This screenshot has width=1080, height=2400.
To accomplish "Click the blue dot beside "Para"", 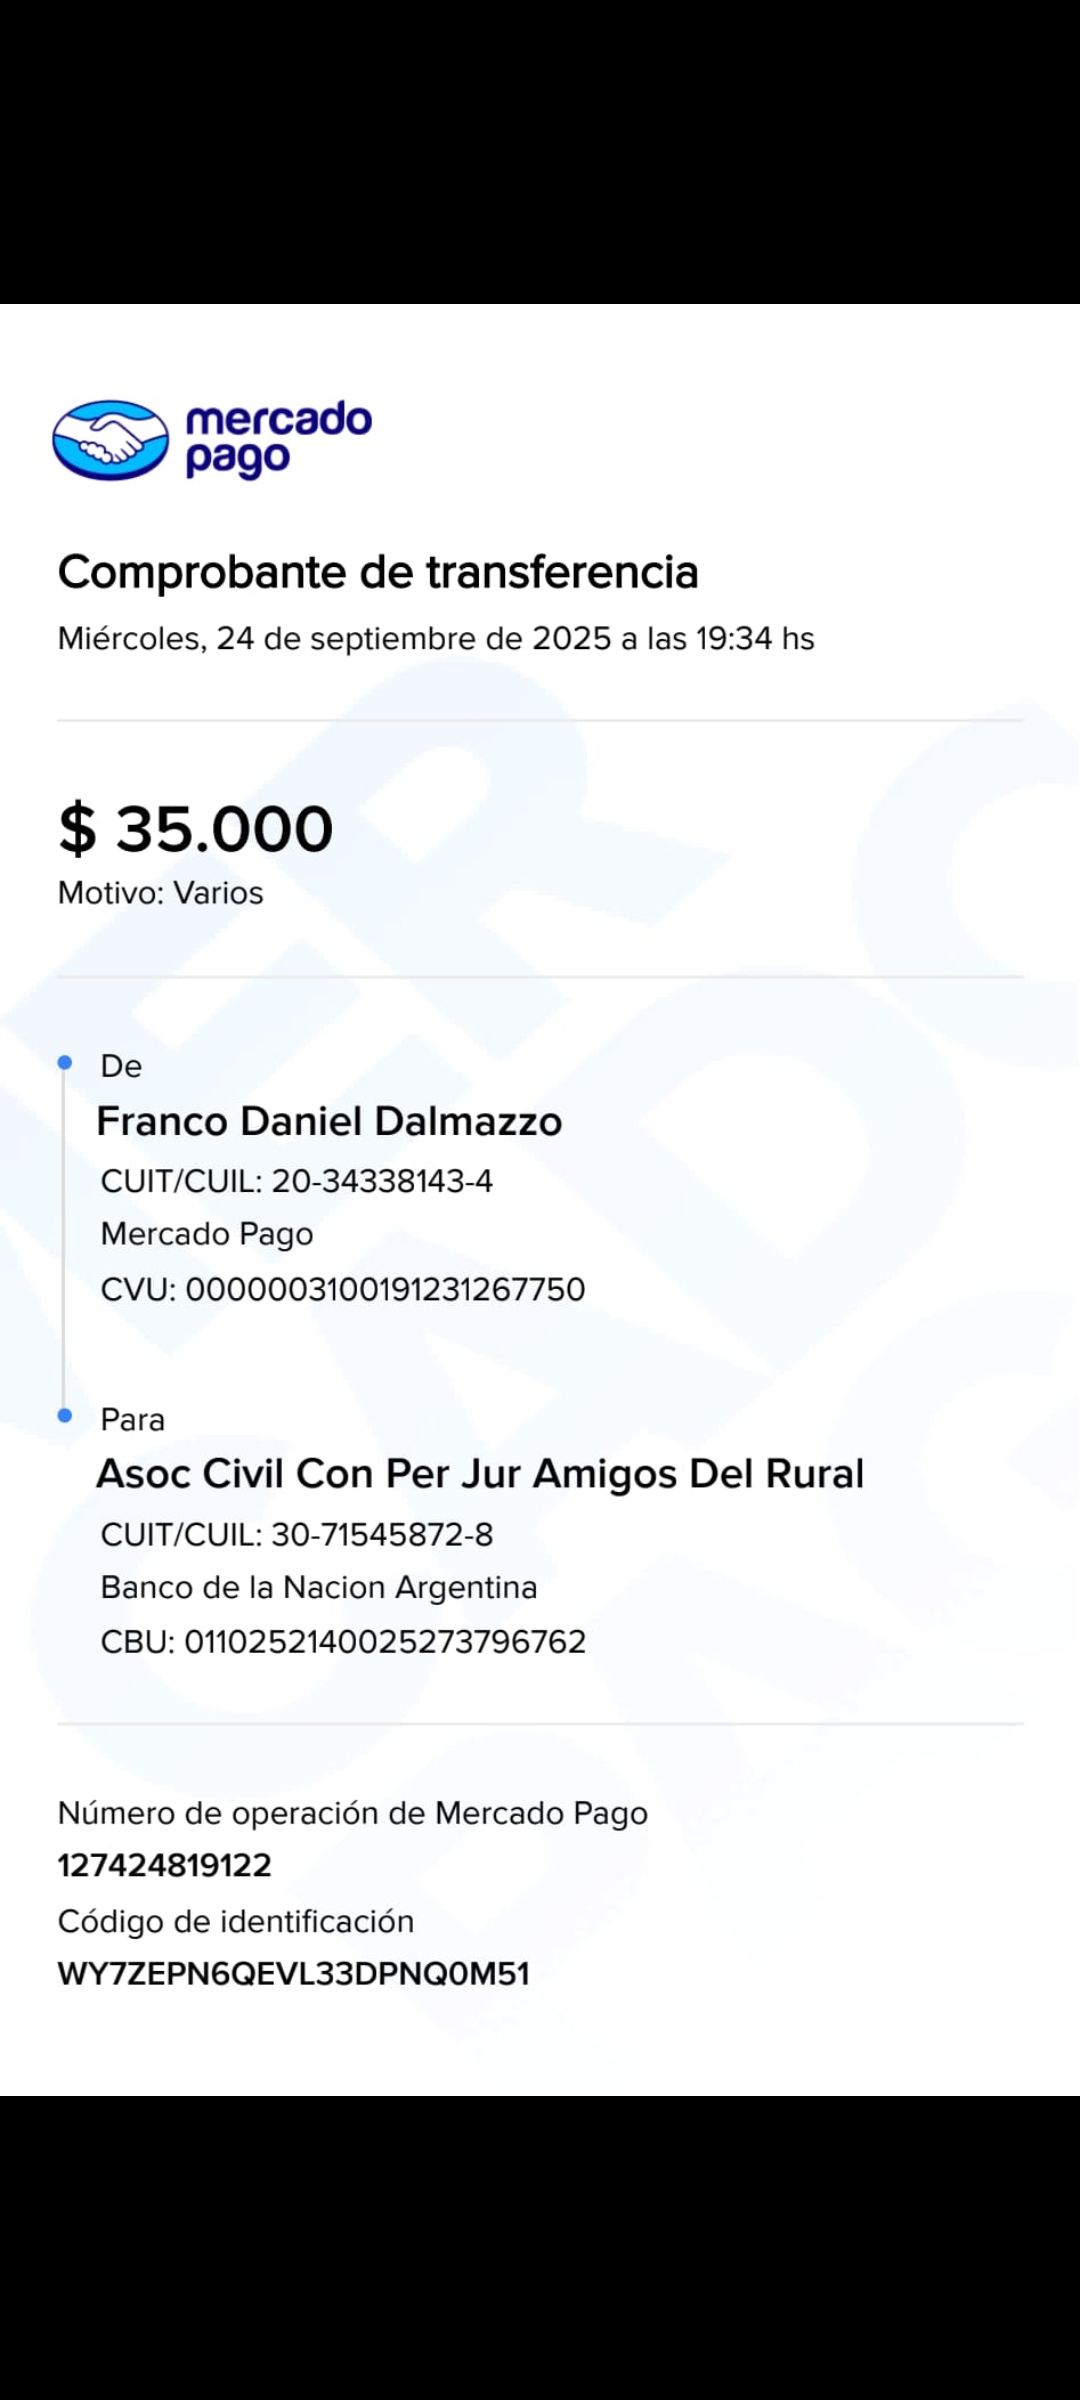I will click(x=65, y=1415).
